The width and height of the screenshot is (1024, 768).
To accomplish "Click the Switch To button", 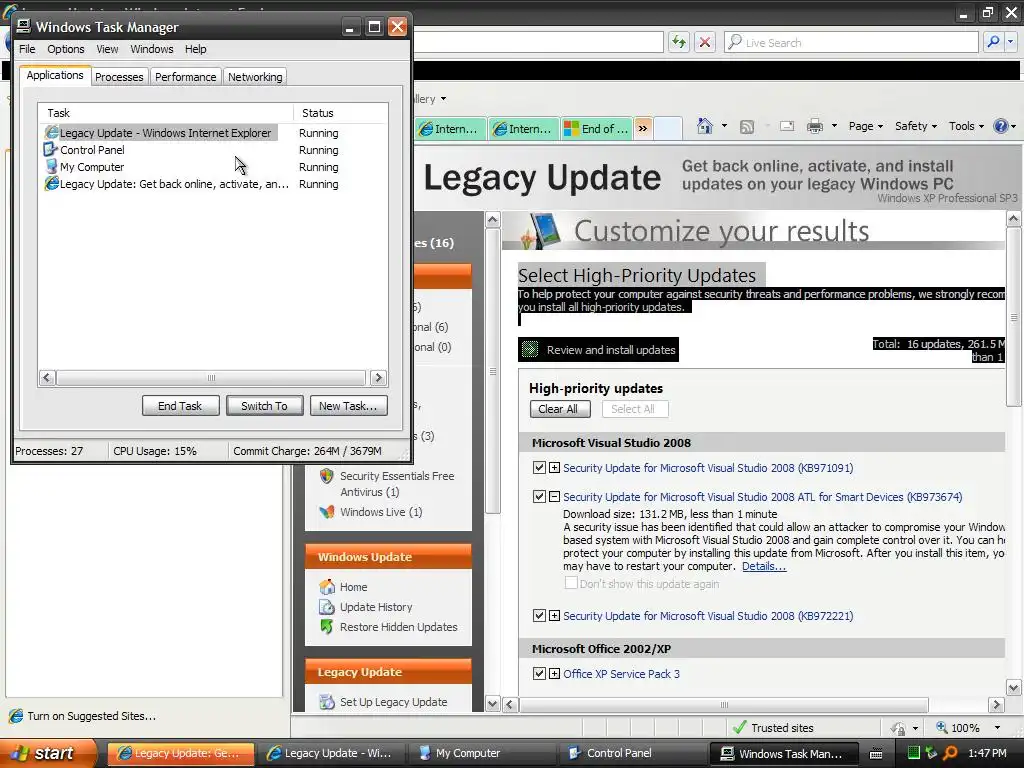I will [264, 406].
